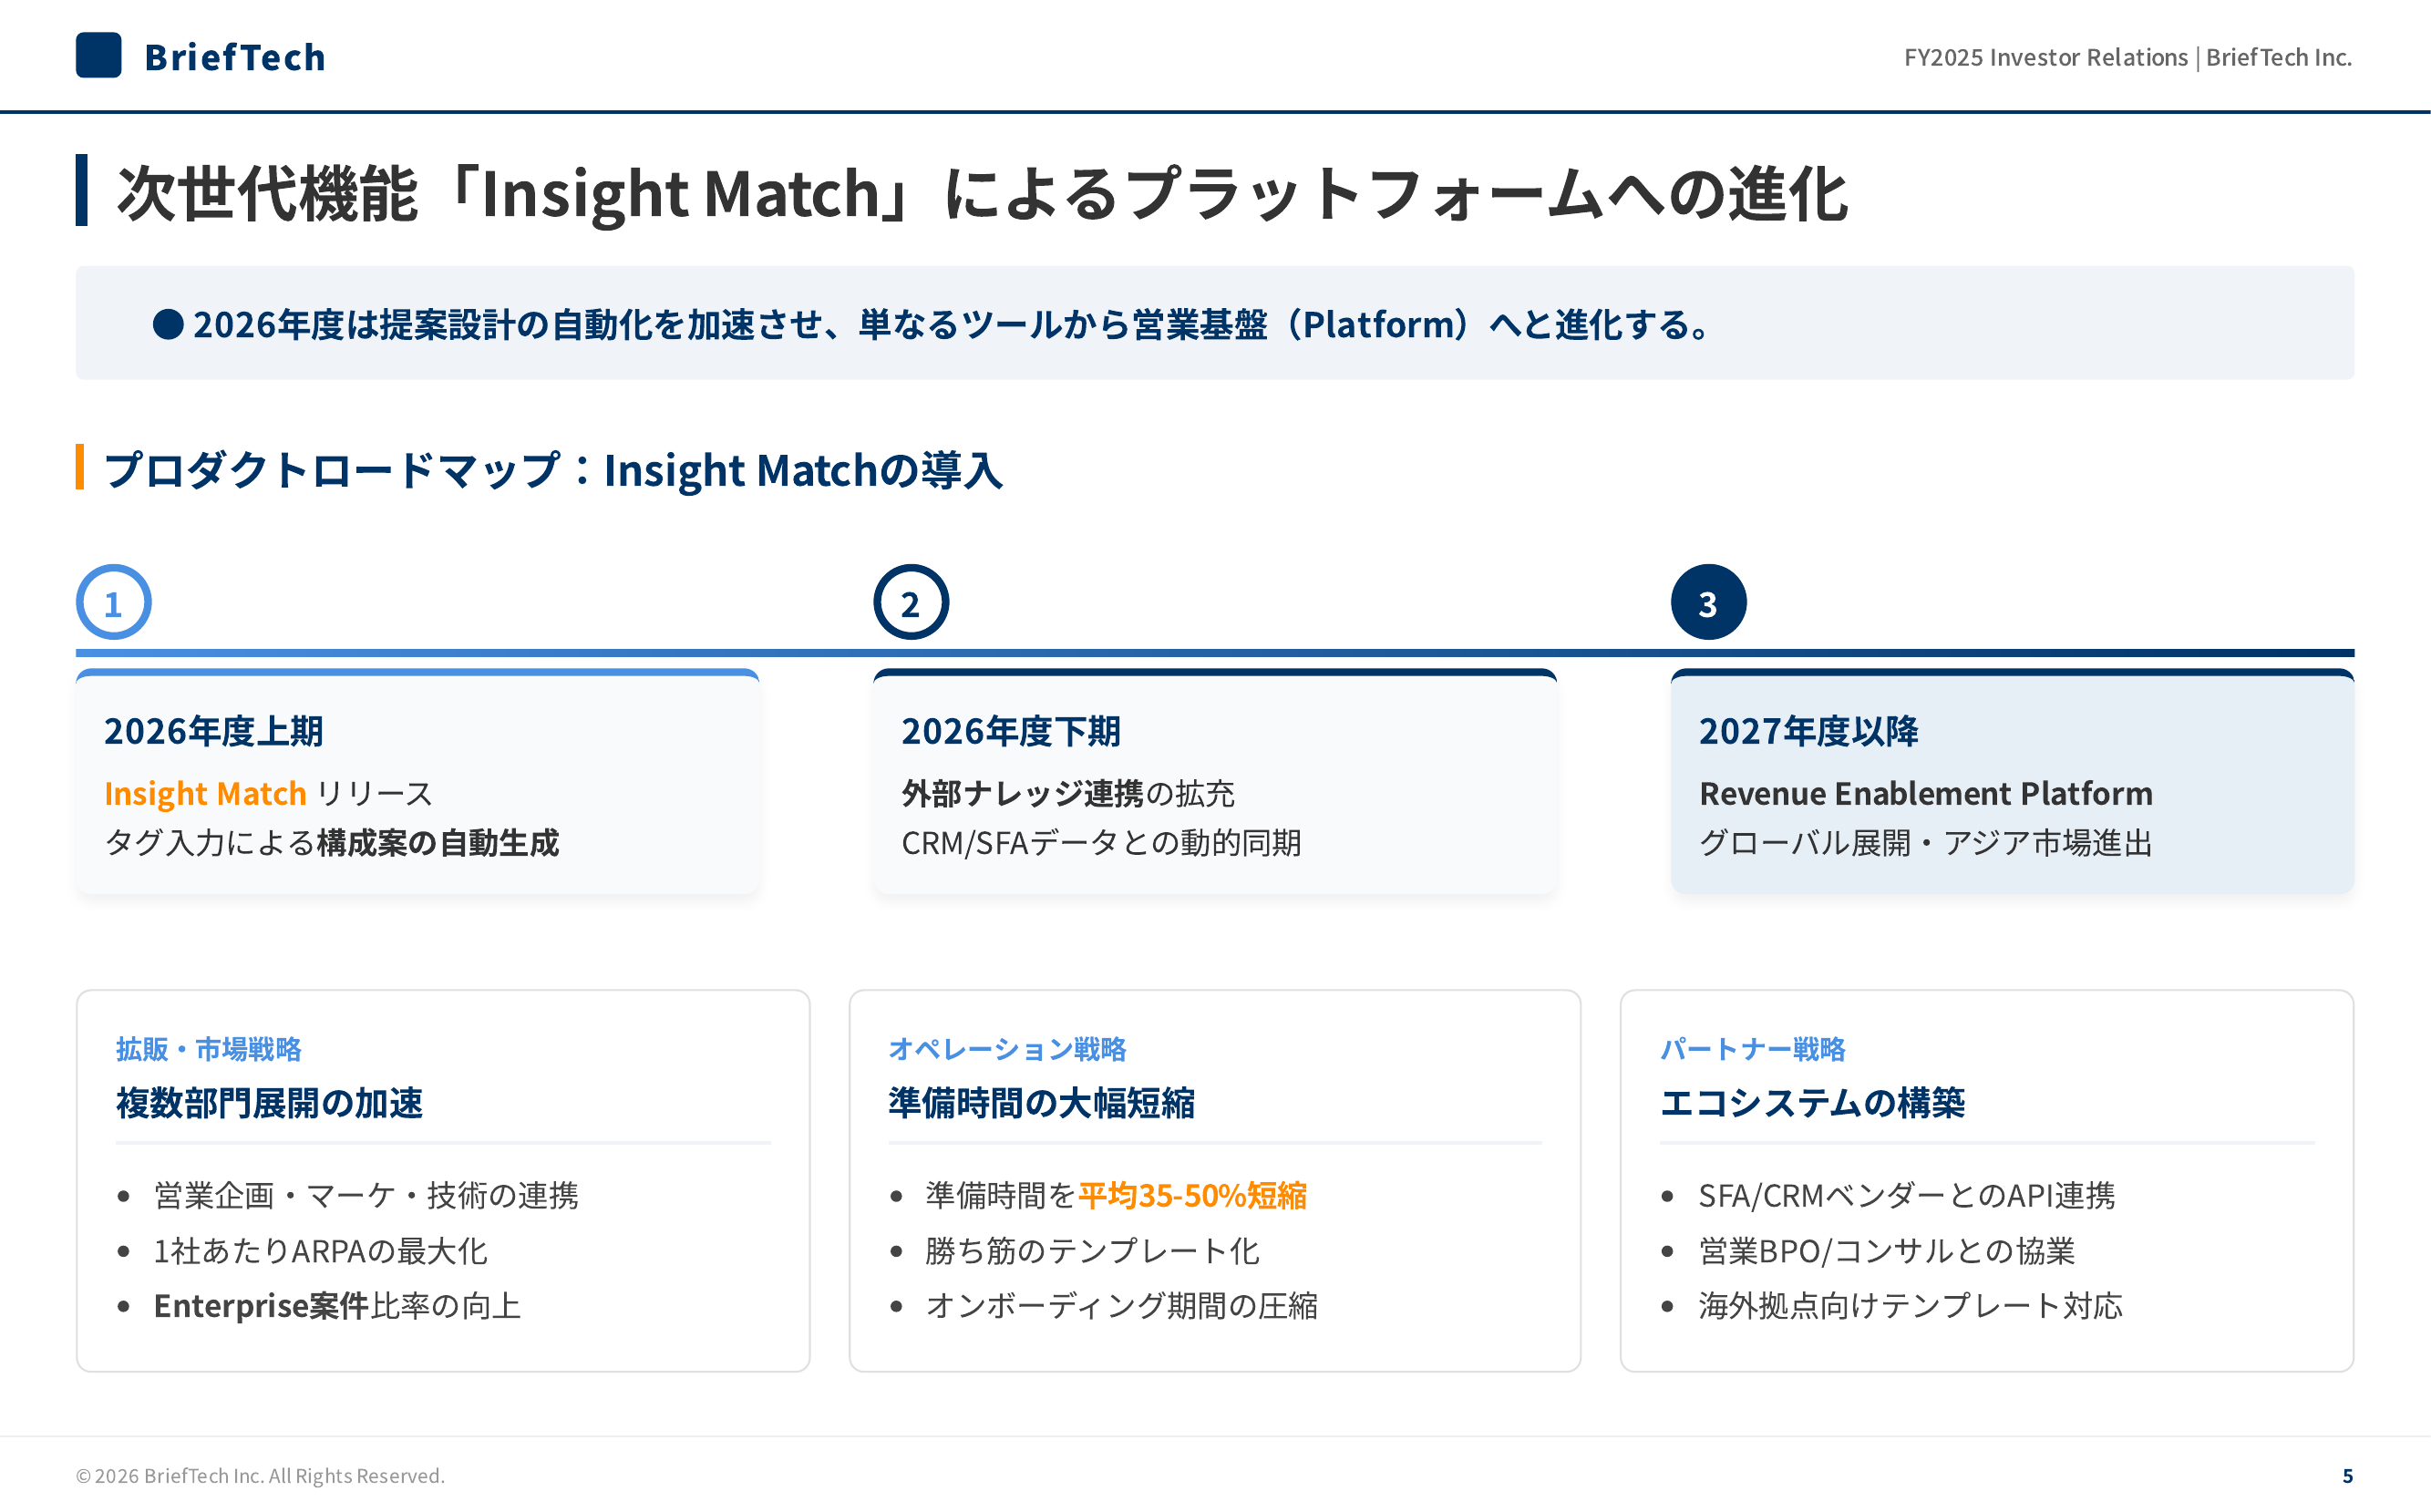Click the 平均35-50%短縮 highlighted text
Image resolution: width=2431 pixels, height=1512 pixels.
(x=1191, y=1195)
